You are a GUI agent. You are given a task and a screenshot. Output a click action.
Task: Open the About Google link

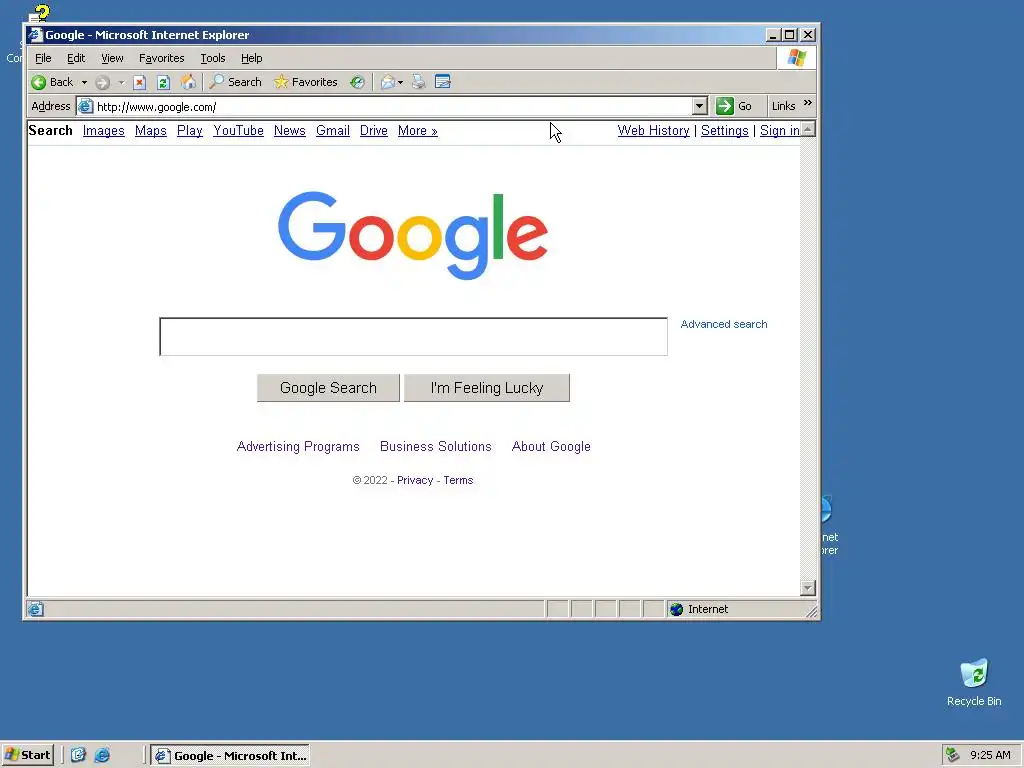tap(551, 447)
